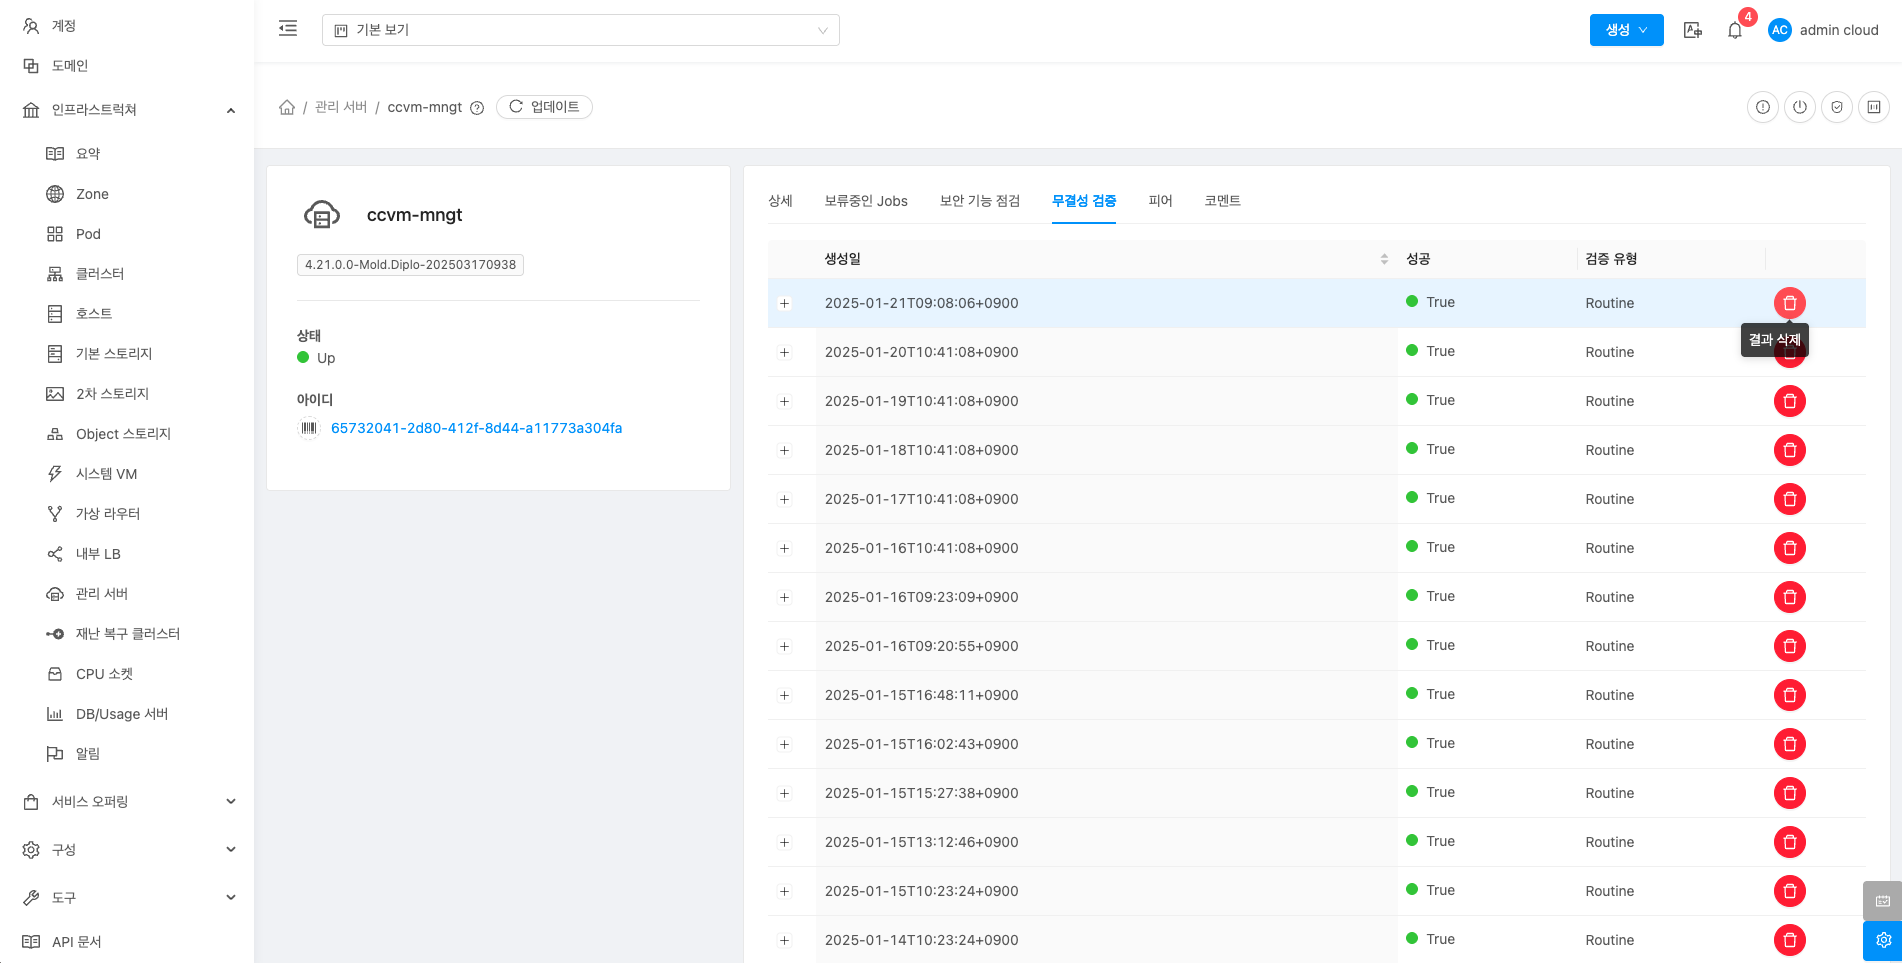
Task: Click the 업데이트 refresh button
Action: click(x=544, y=107)
